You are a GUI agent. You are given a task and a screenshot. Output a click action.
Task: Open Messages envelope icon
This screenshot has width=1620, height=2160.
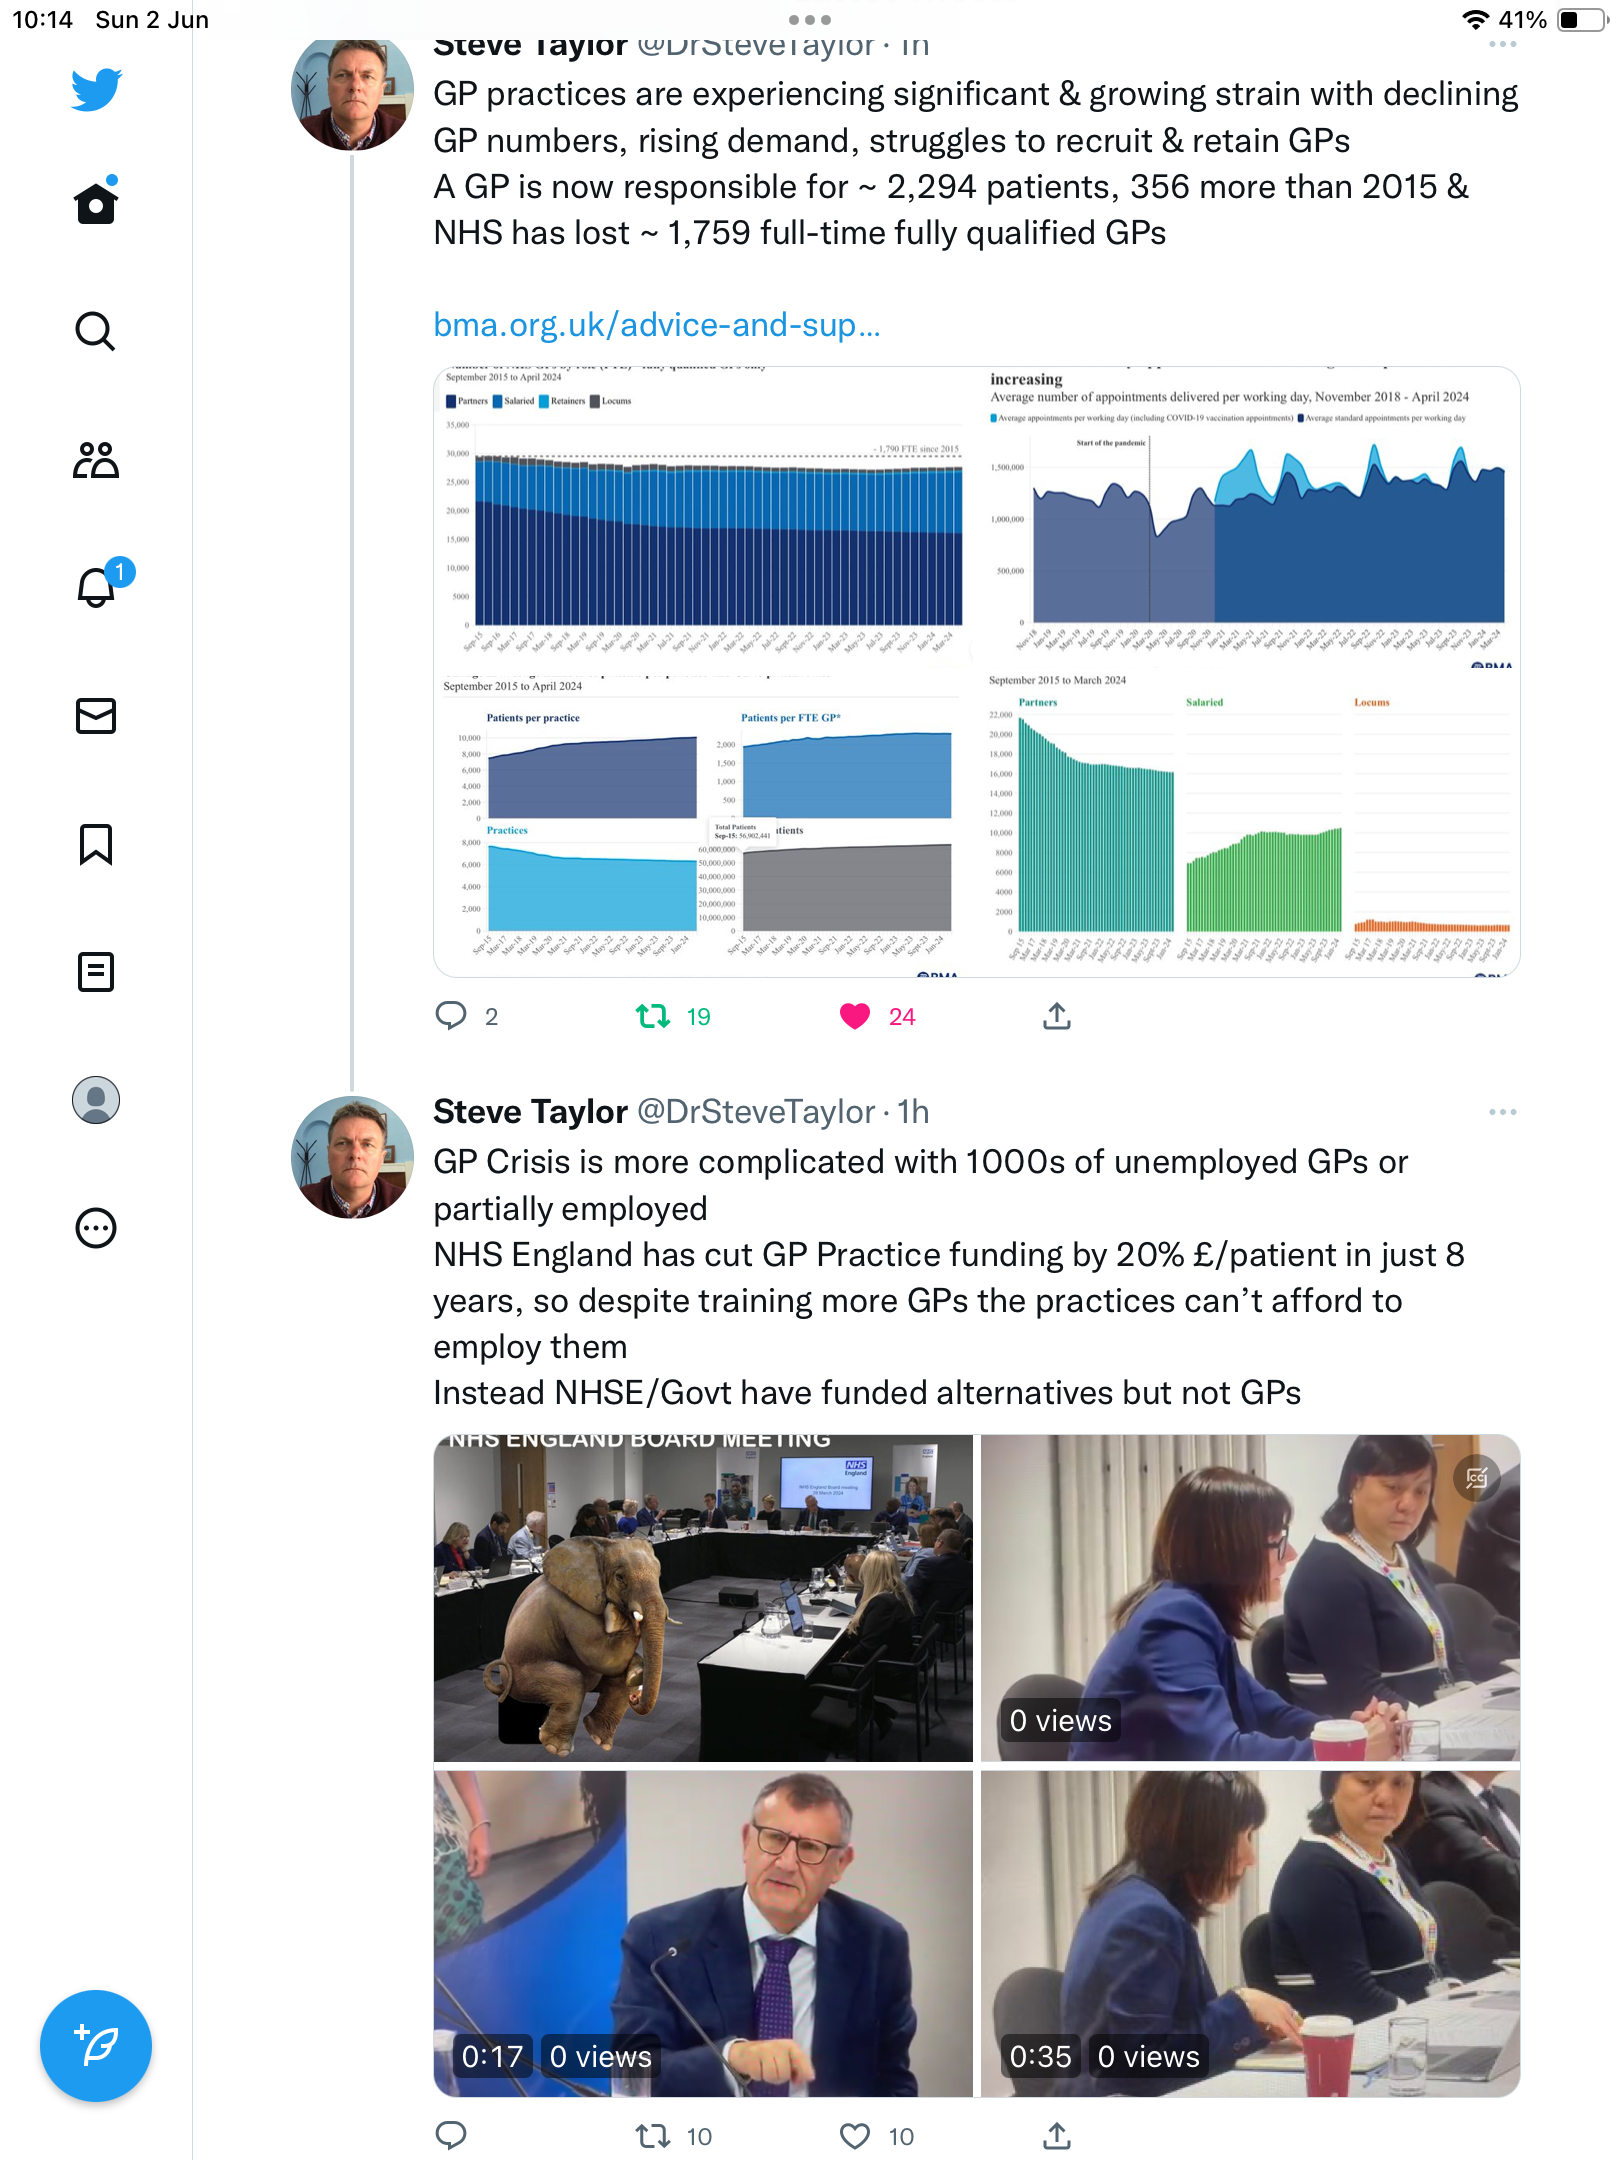tap(96, 716)
